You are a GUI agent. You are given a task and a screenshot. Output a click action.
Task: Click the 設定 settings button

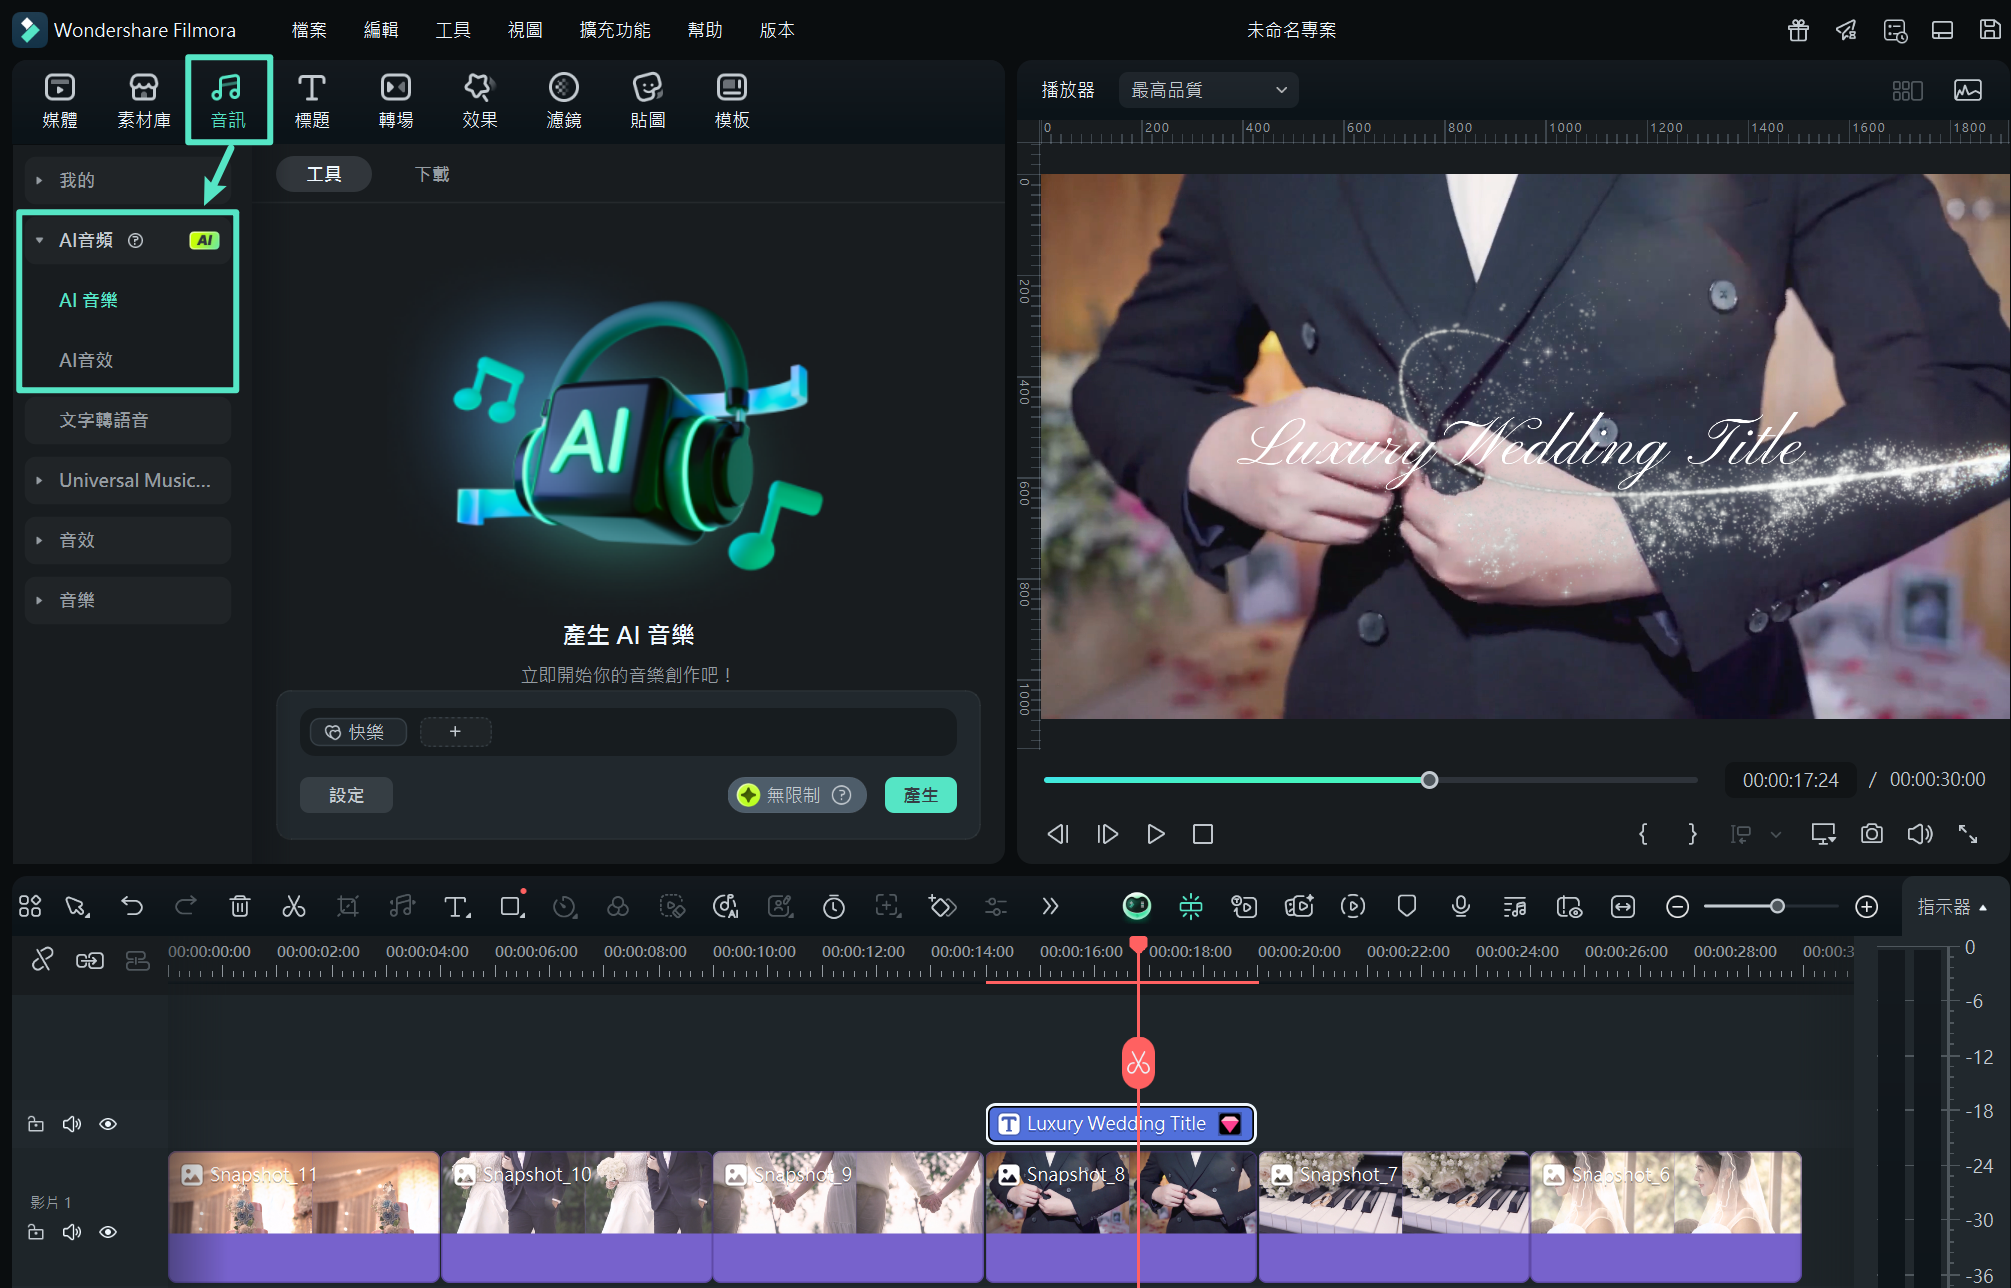pyautogui.click(x=346, y=795)
